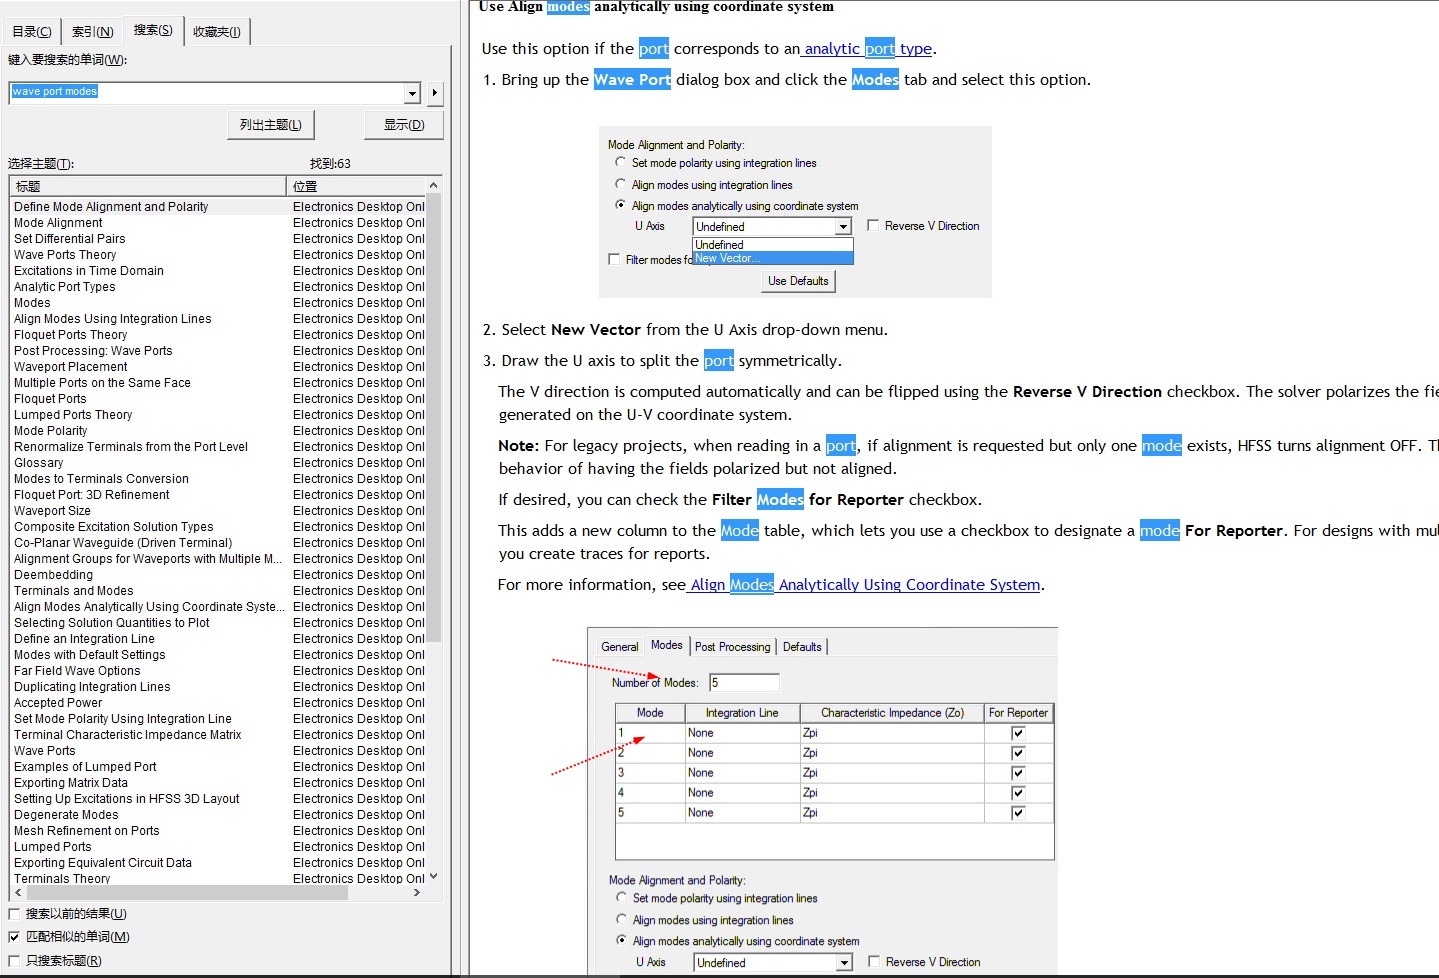Enable the 搜索以前的结果 checkbox

click(14, 914)
